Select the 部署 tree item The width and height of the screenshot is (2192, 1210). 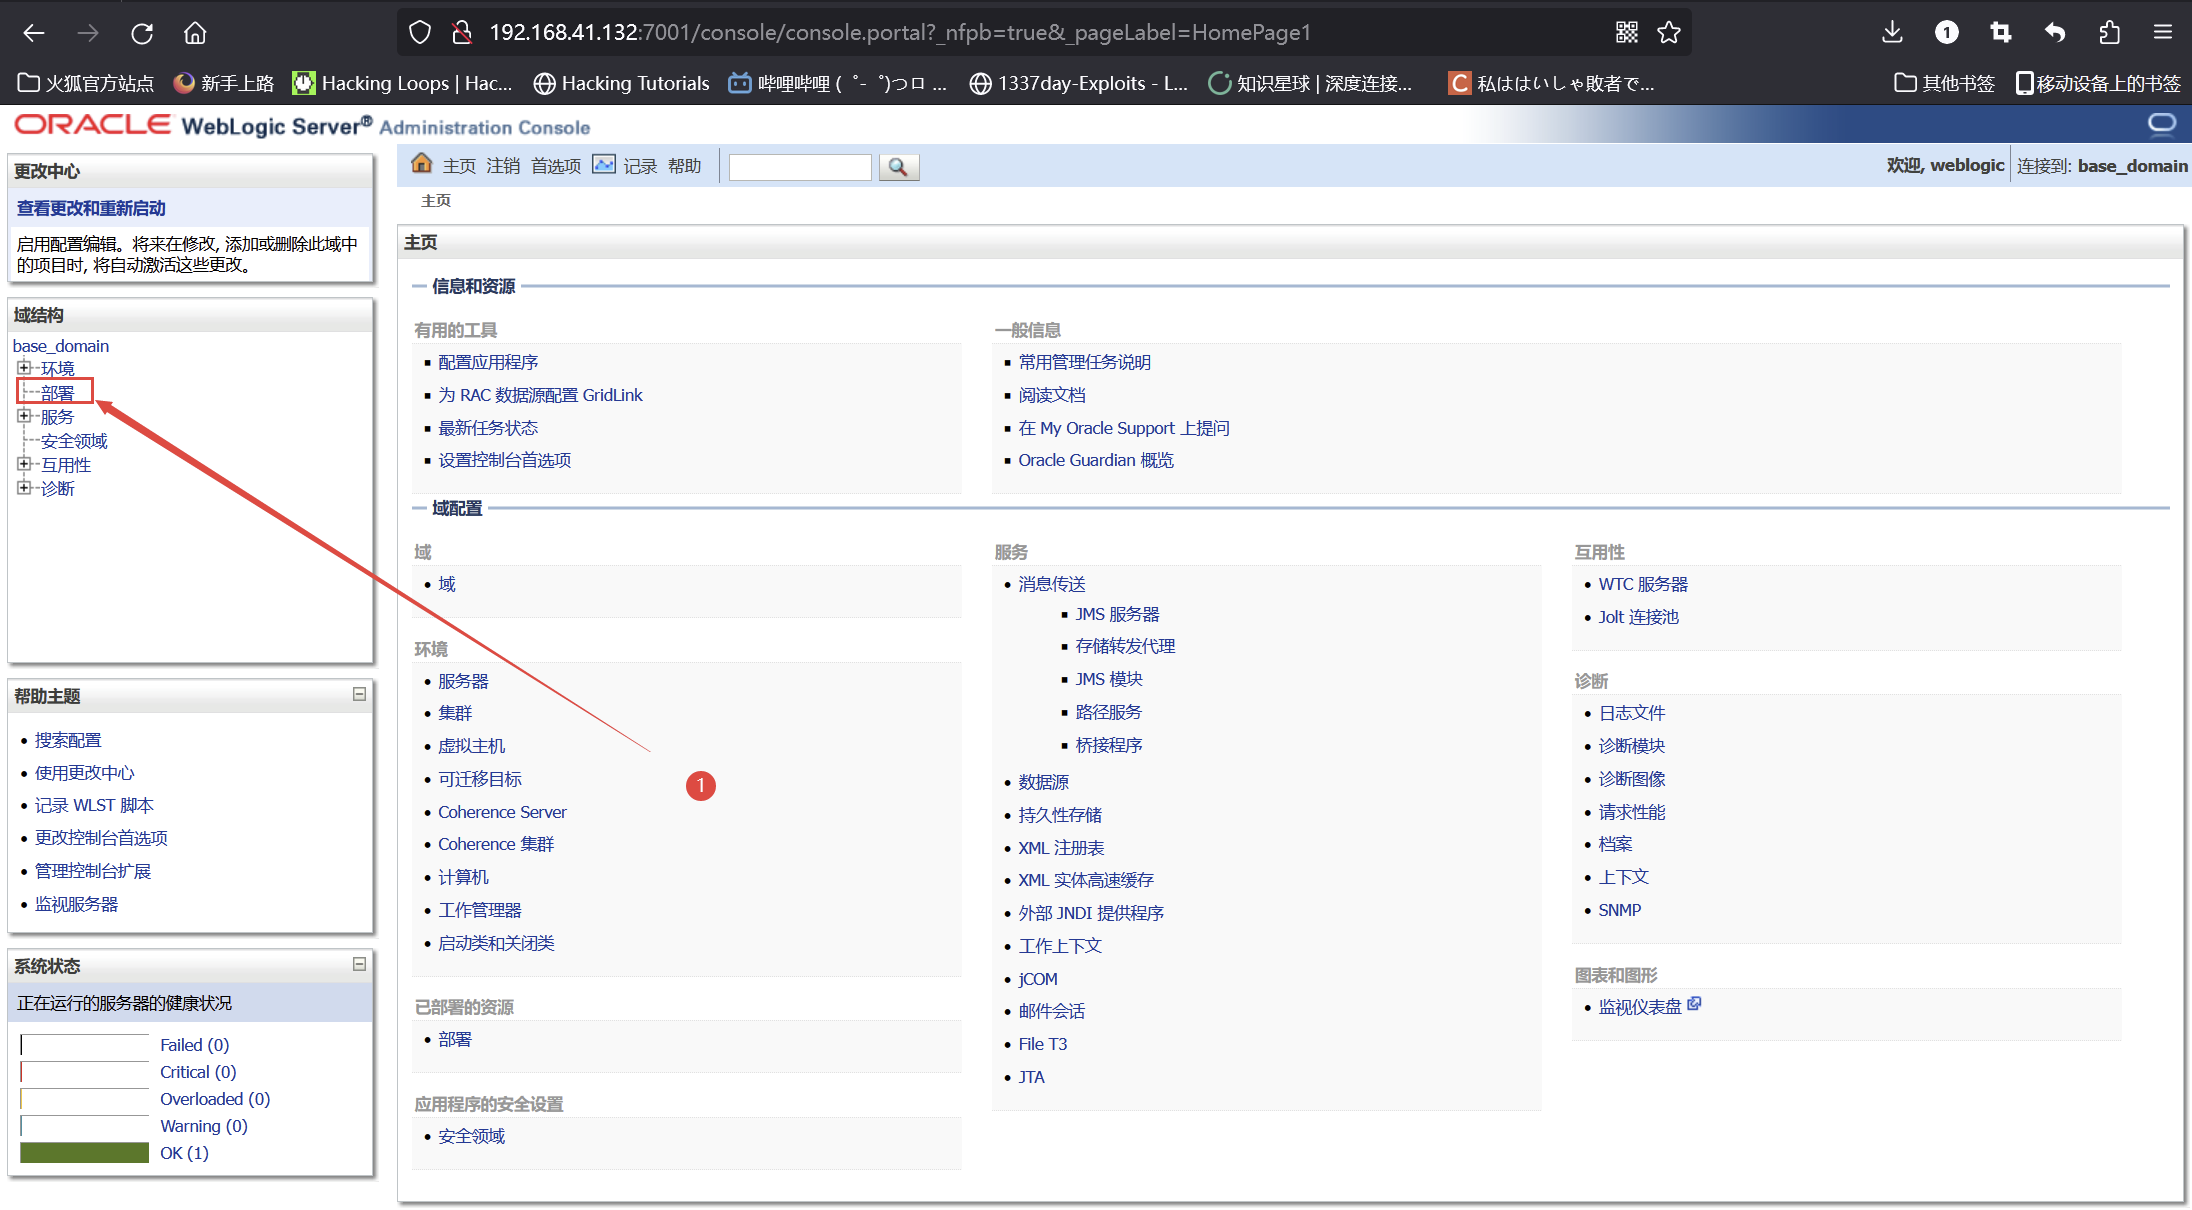click(57, 393)
